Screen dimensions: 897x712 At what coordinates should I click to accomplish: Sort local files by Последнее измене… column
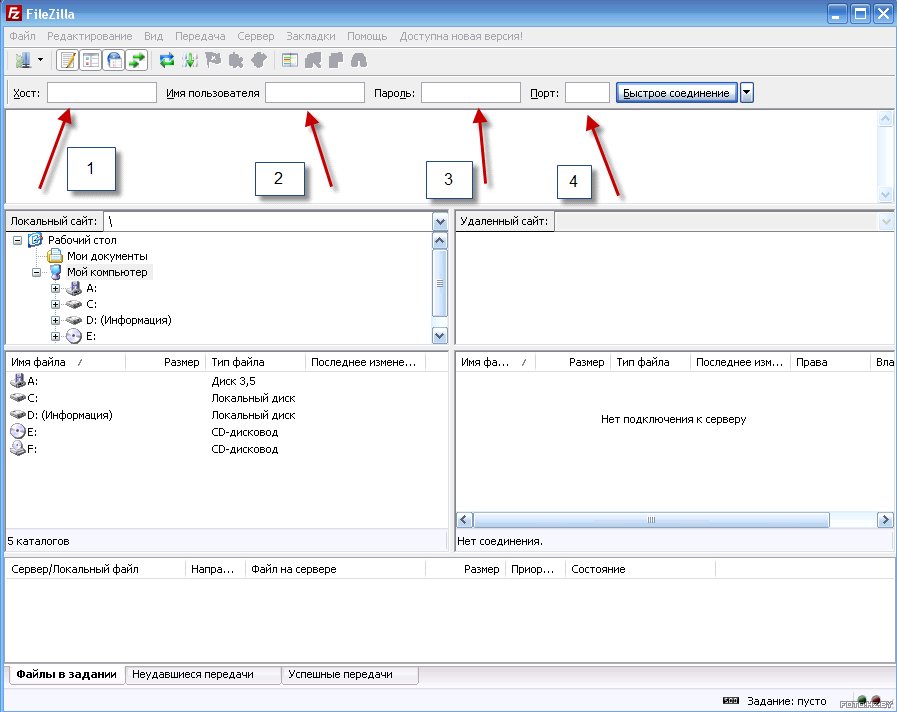point(365,362)
